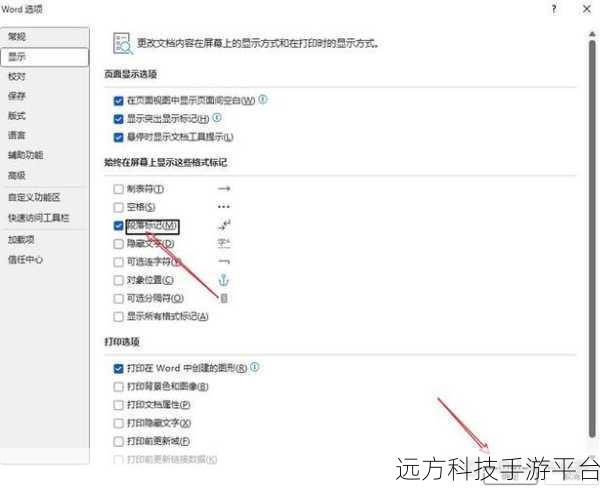The image size is (600, 488).
Task: Enable 对象位置 checkbox
Action: 118,280
